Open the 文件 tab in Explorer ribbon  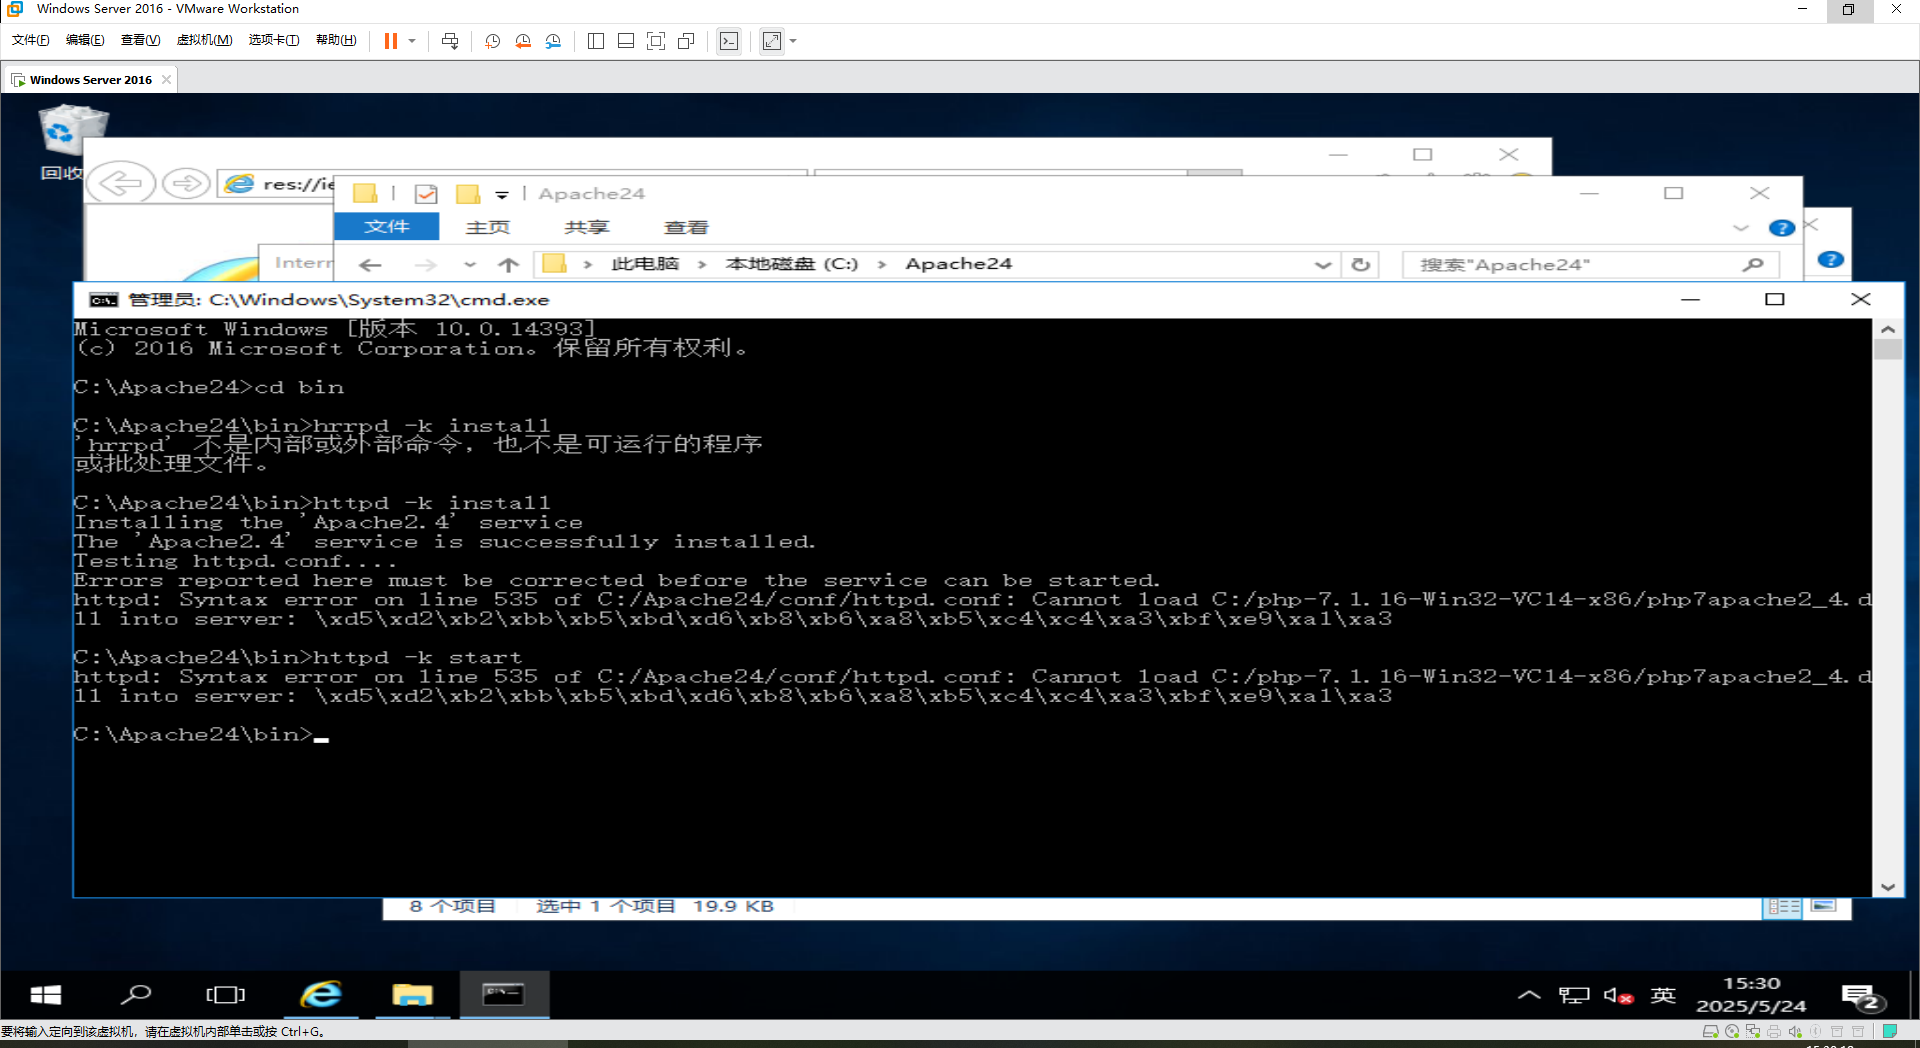[387, 227]
